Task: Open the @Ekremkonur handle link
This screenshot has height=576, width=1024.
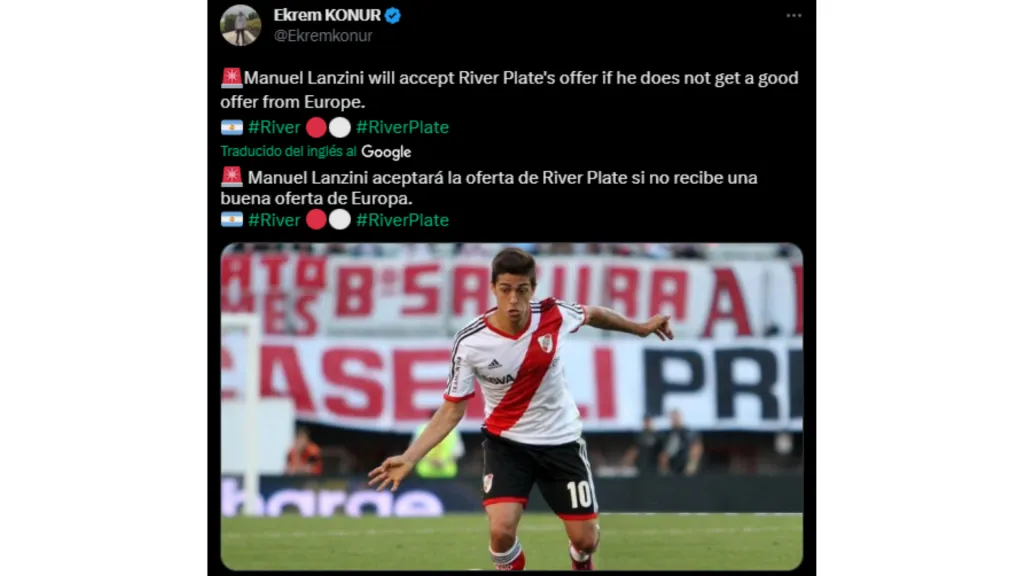Action: pos(323,36)
